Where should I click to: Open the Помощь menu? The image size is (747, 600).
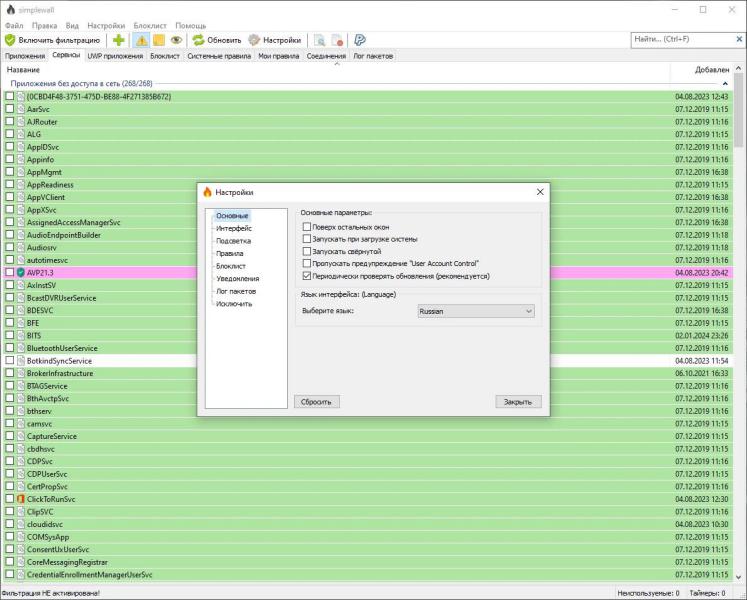pos(191,25)
